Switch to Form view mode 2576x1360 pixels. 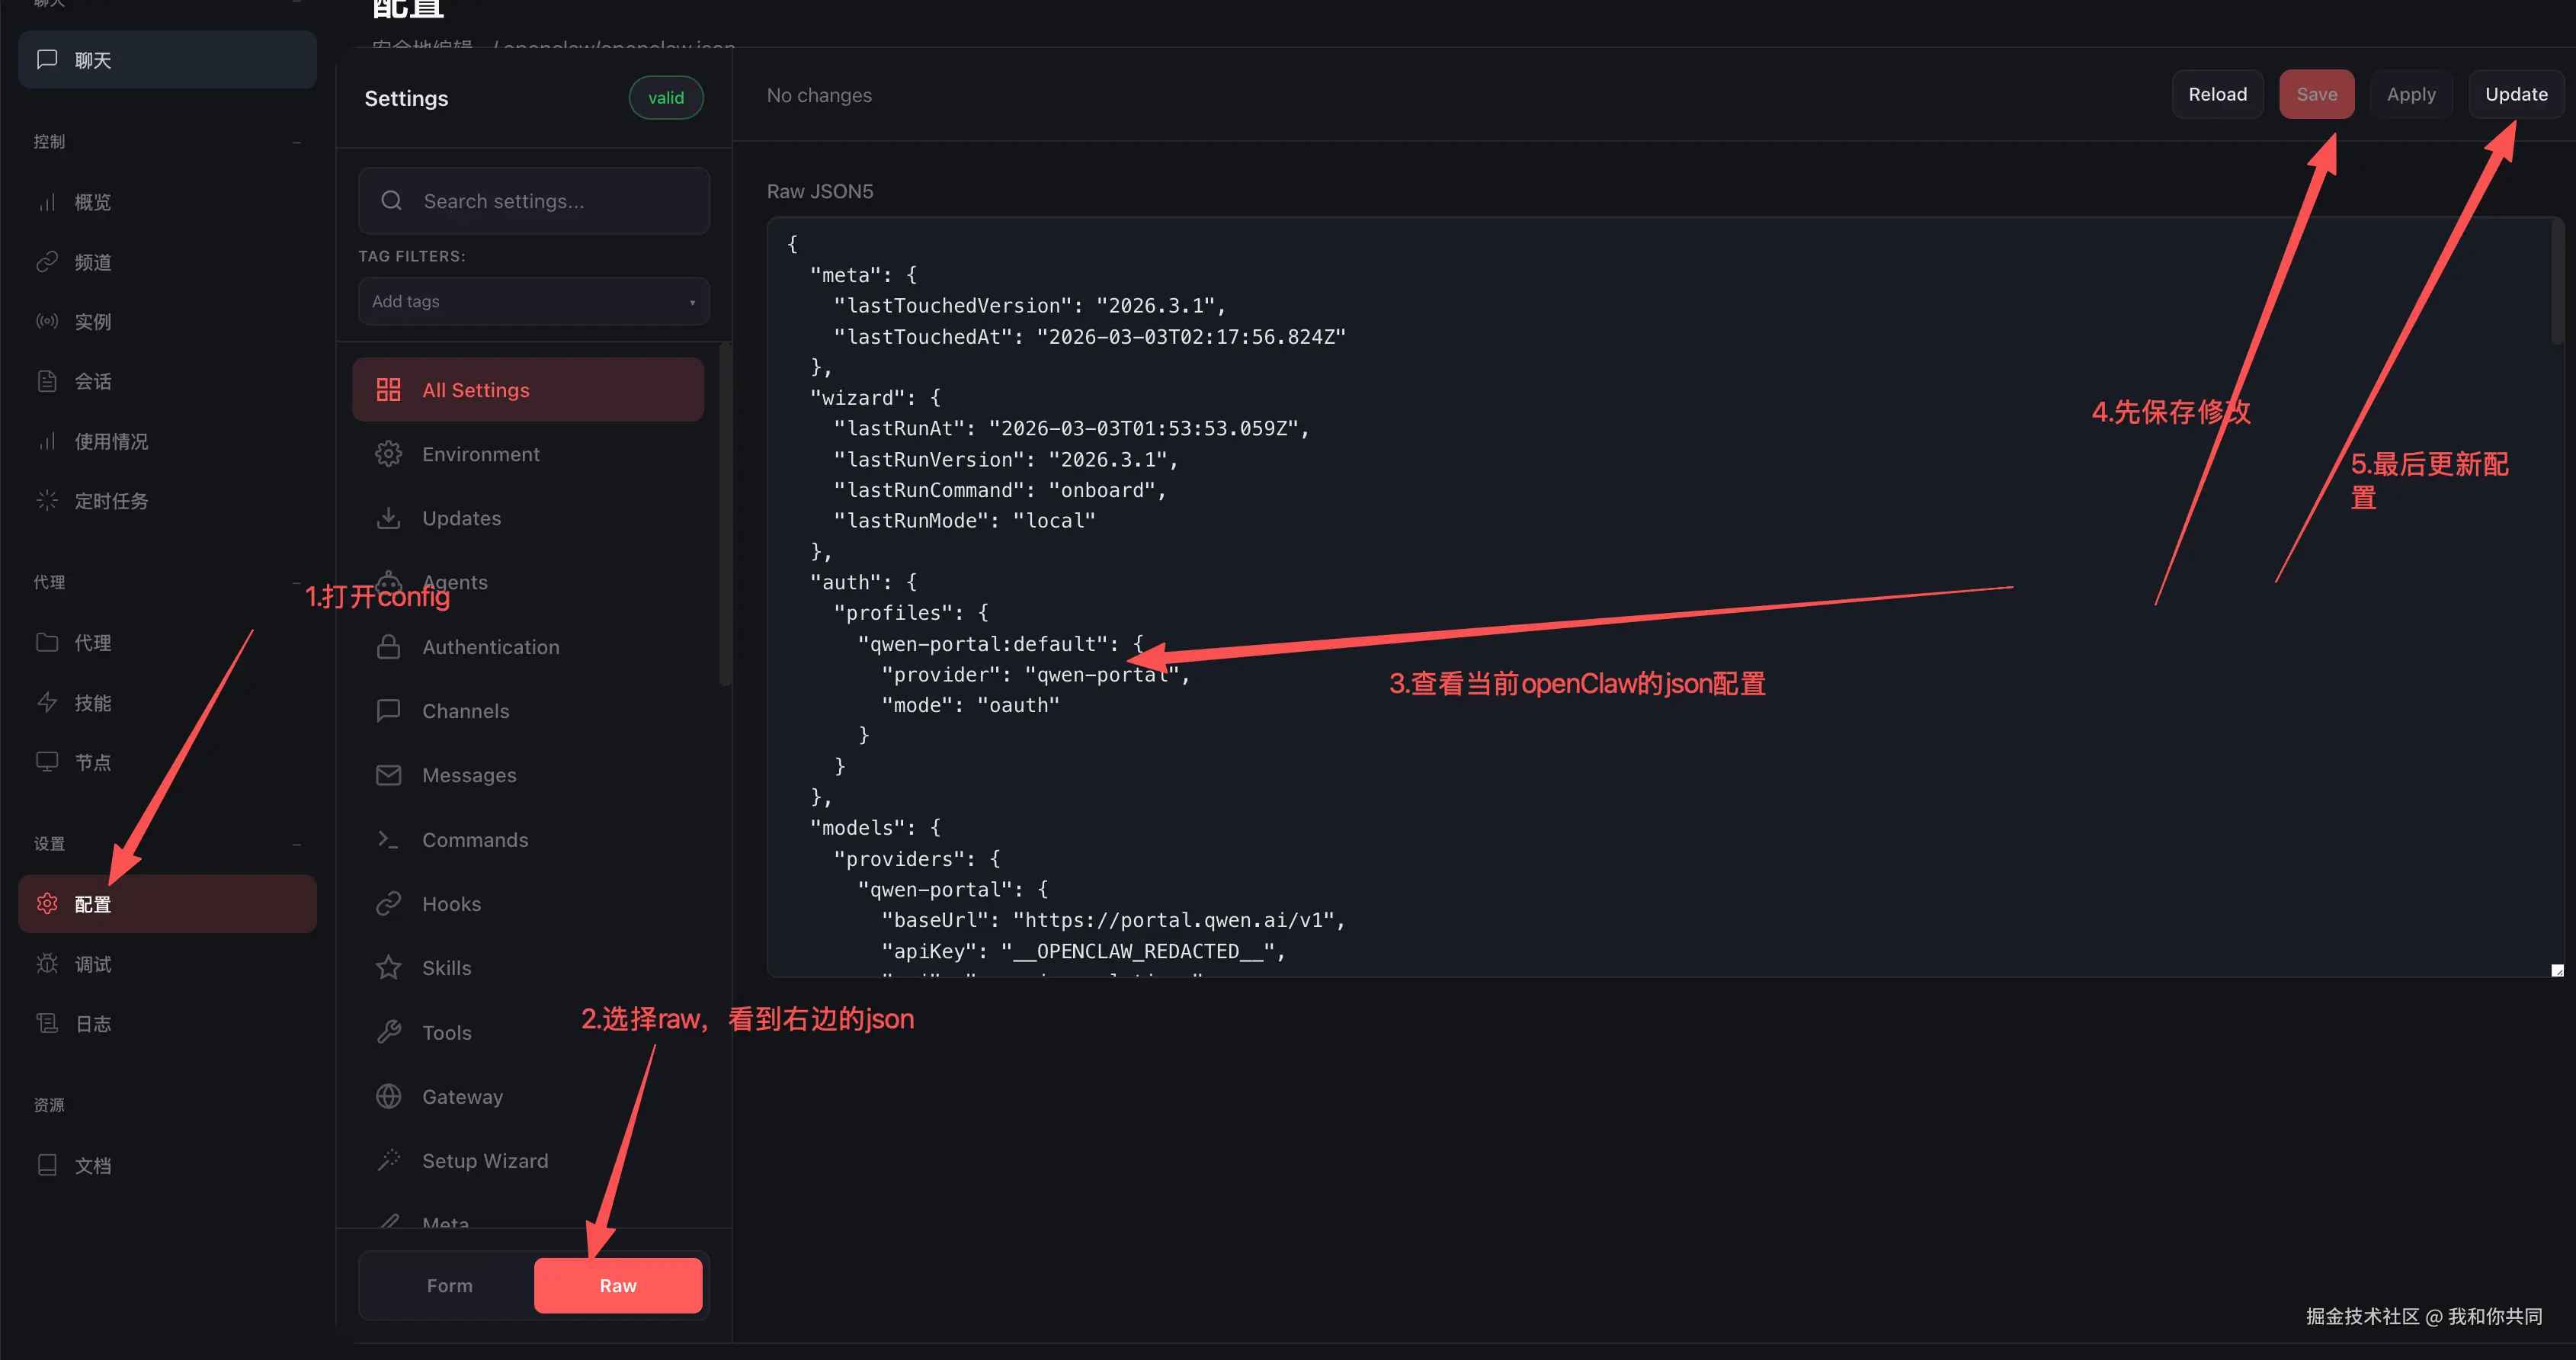449,1285
